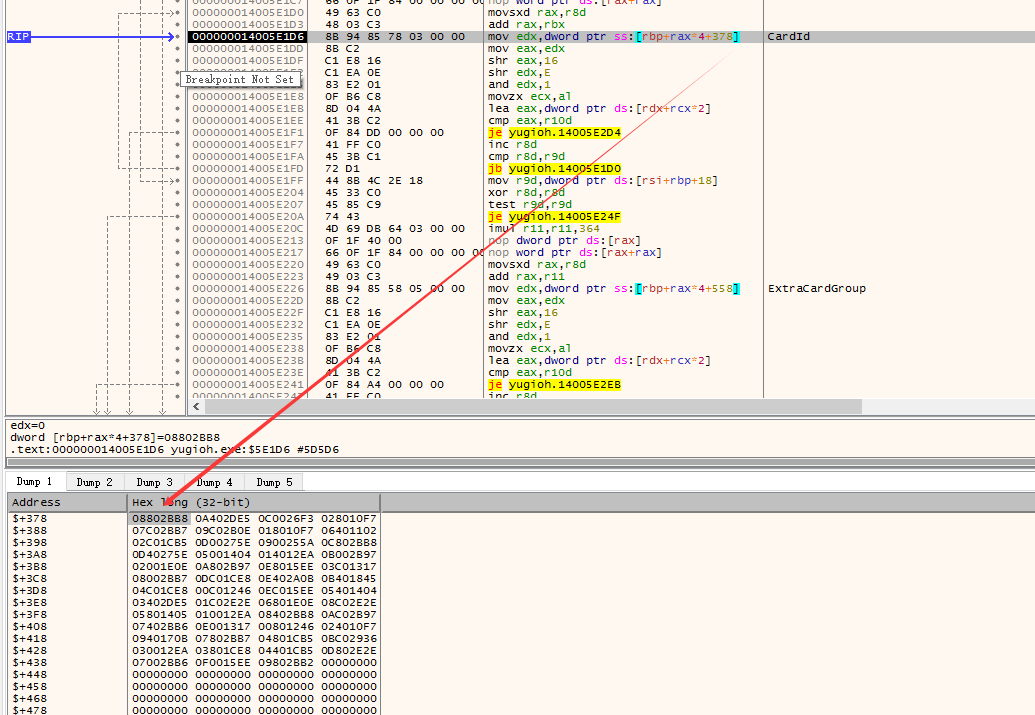Click the blue RIP marker label
Screen dimensions: 1035x715
pyautogui.click(x=18, y=36)
